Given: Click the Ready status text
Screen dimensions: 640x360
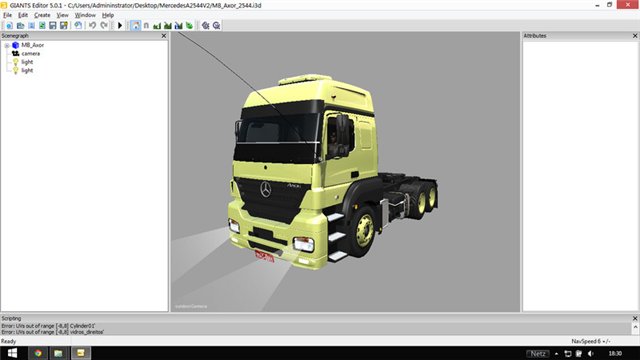Looking at the screenshot, I should click(9, 341).
